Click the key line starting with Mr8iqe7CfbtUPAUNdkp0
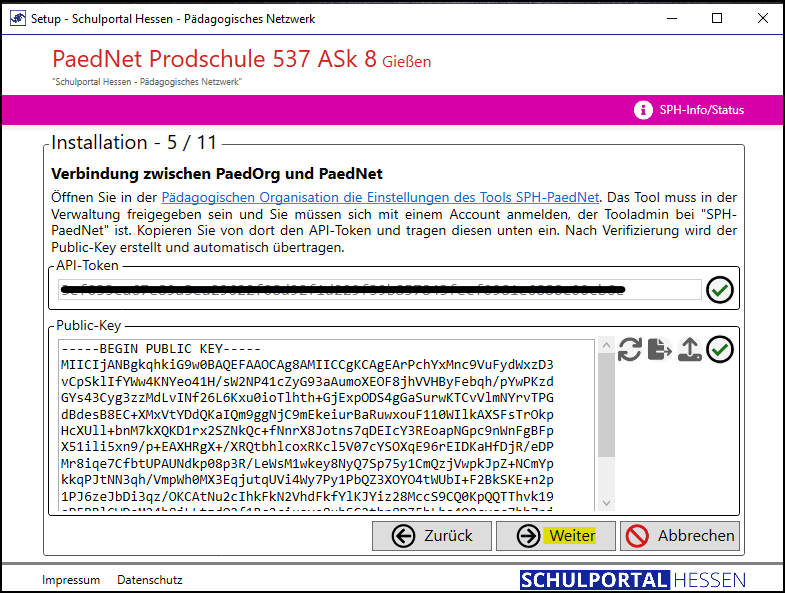The width and height of the screenshot is (785, 593). [x=307, y=464]
